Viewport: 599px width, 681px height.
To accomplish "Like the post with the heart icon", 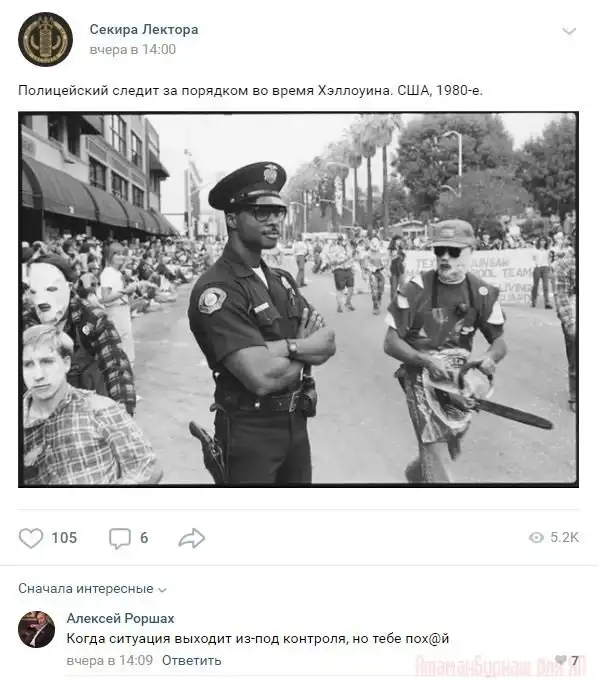I will click(x=31, y=538).
